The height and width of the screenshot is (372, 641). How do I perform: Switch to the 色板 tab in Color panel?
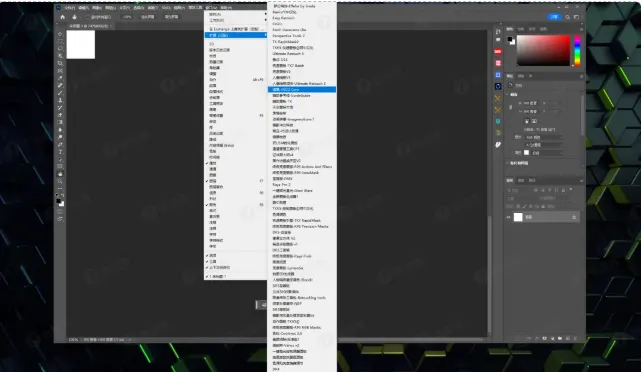(x=521, y=29)
